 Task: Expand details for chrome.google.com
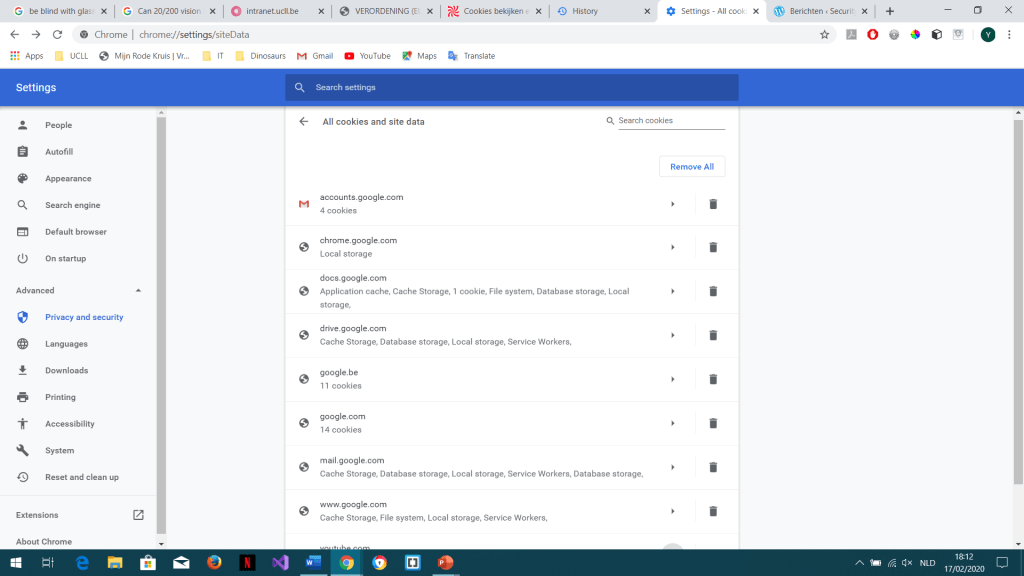tap(672, 247)
